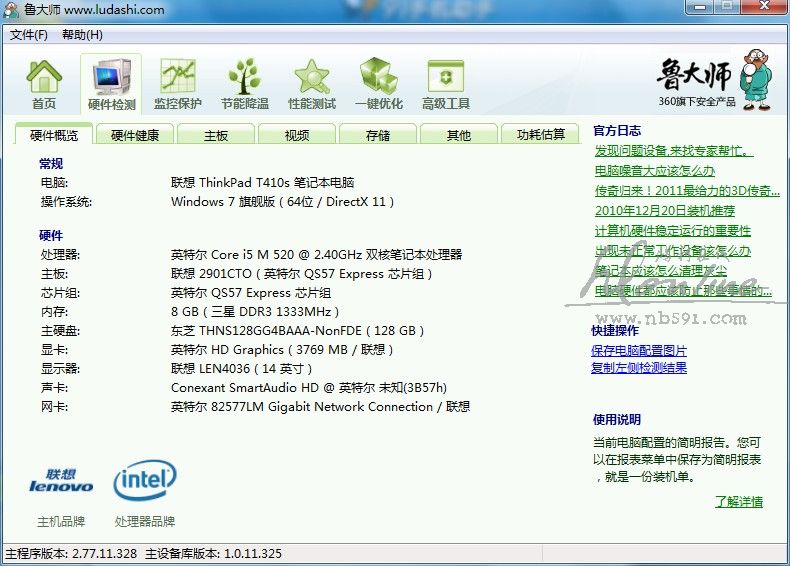Switch to the 存储 tab

point(378,135)
